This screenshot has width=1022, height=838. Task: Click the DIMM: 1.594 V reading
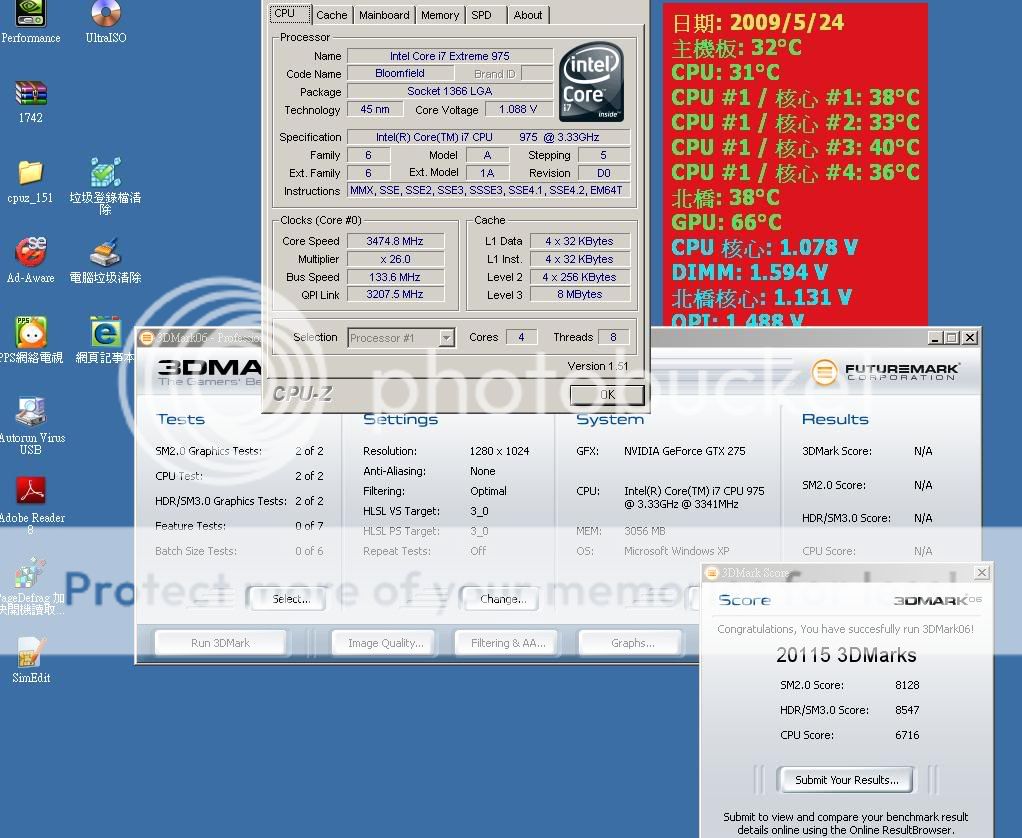point(750,272)
